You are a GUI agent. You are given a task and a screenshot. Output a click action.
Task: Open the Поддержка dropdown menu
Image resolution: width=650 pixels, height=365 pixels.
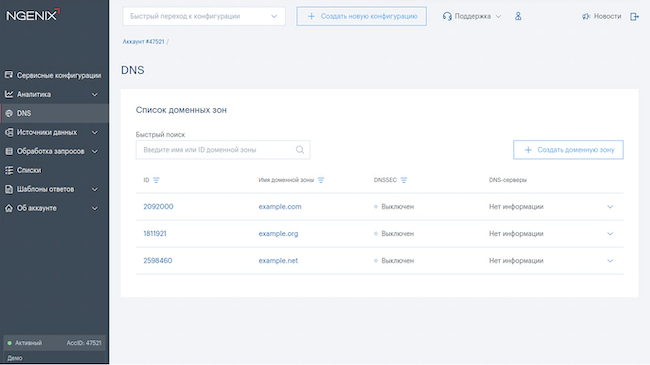coord(472,16)
